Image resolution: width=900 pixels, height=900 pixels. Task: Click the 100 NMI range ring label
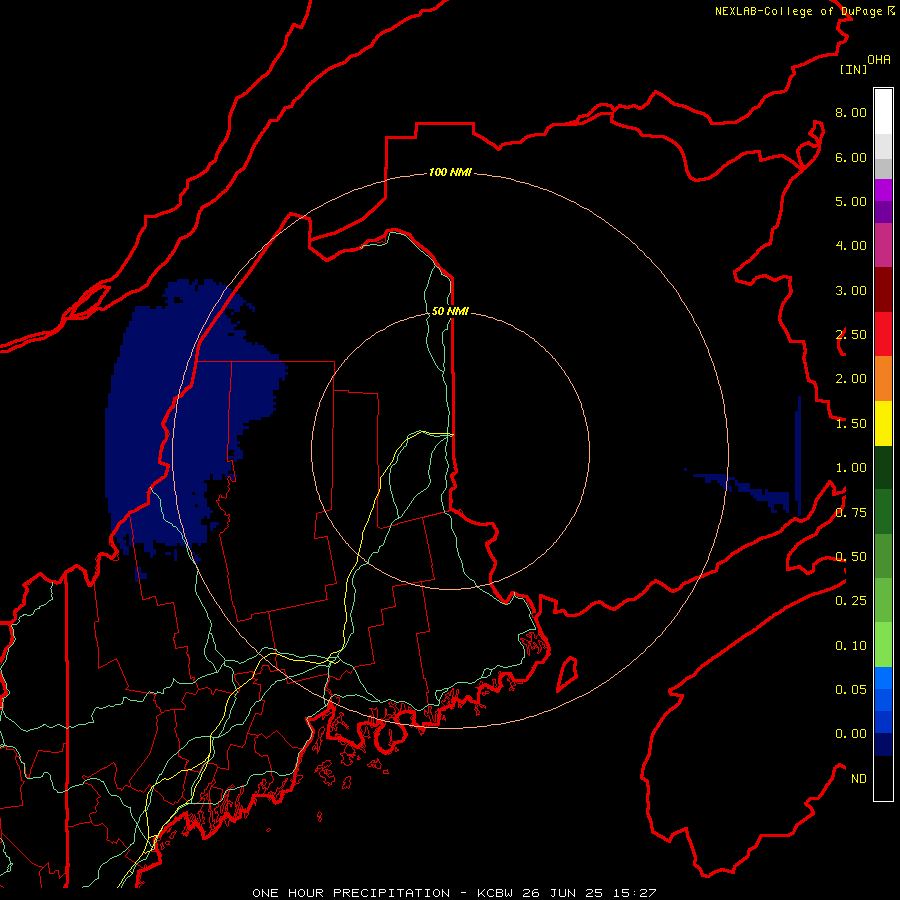(x=450, y=172)
